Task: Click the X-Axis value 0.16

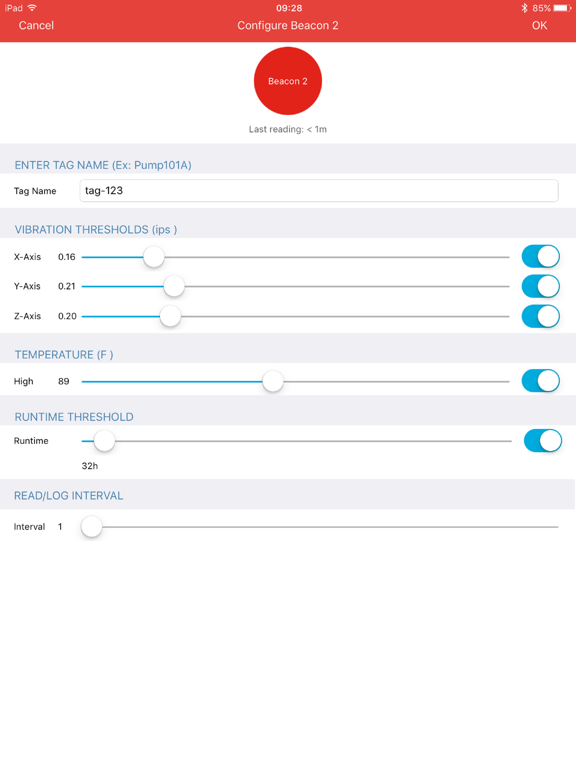Action: (x=67, y=257)
